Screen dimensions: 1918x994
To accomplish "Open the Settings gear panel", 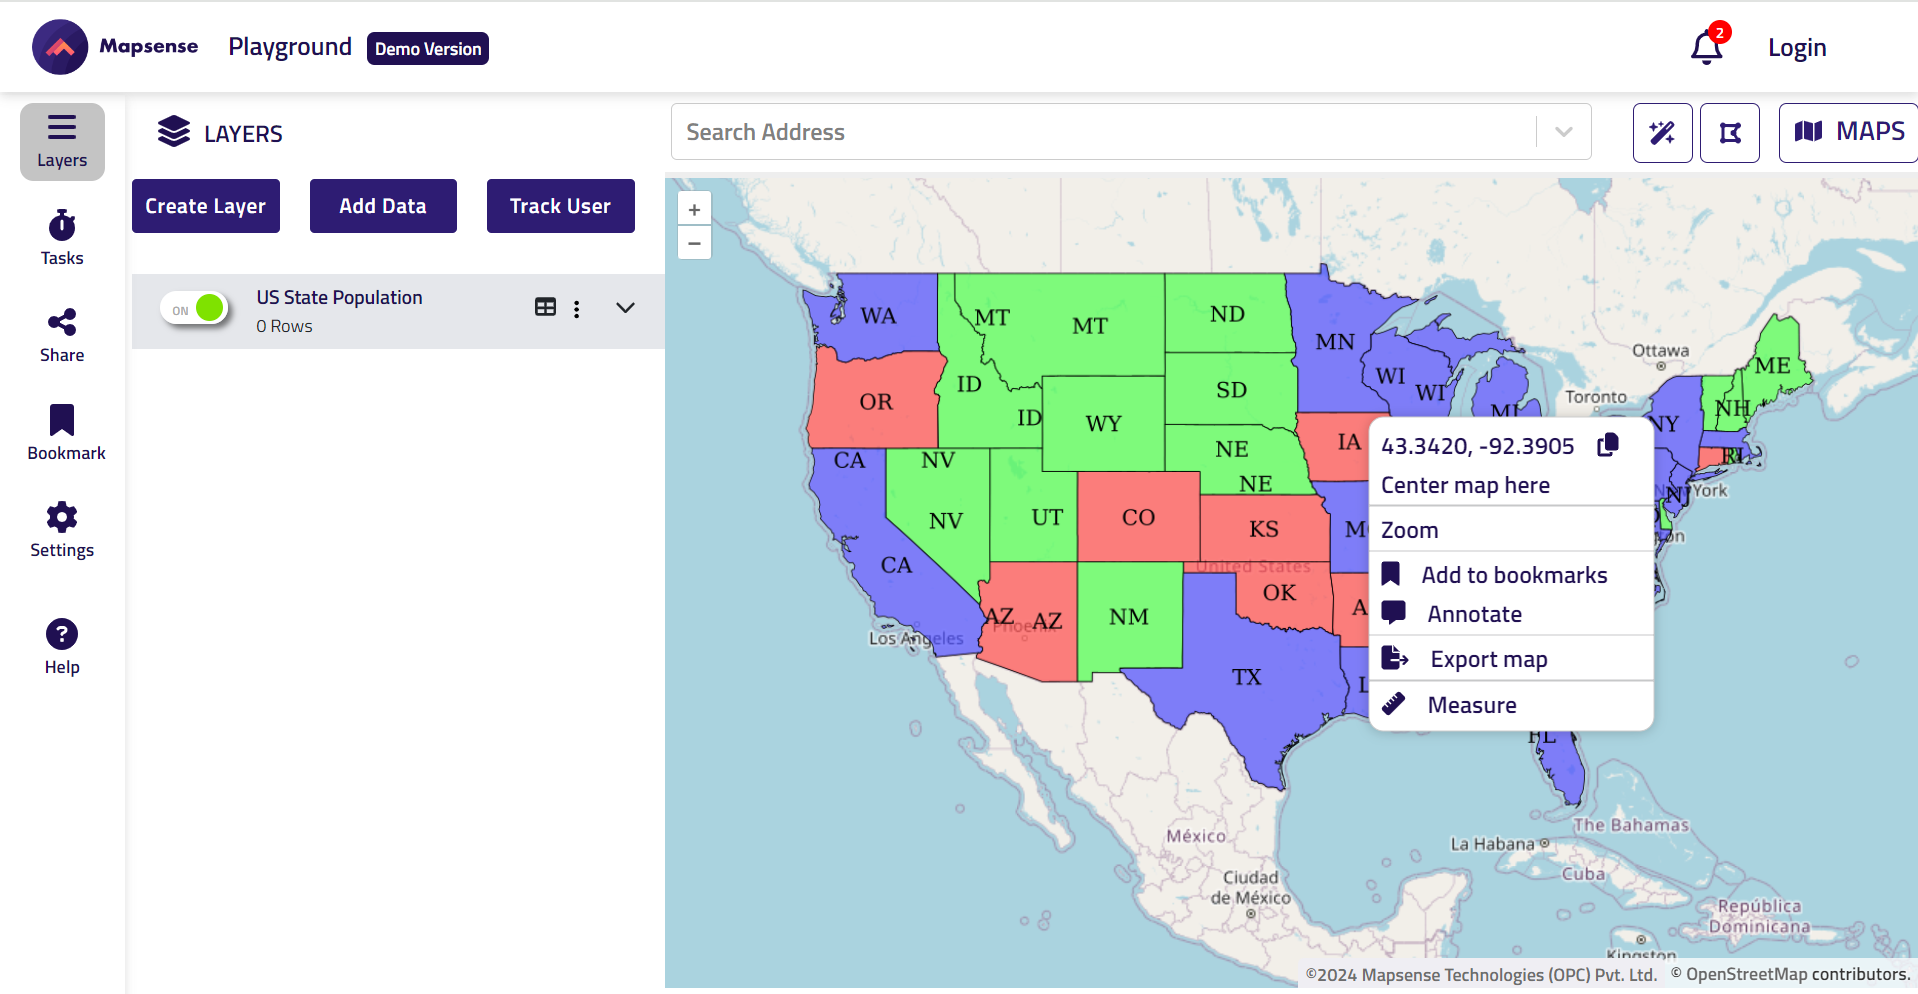I will [x=62, y=530].
